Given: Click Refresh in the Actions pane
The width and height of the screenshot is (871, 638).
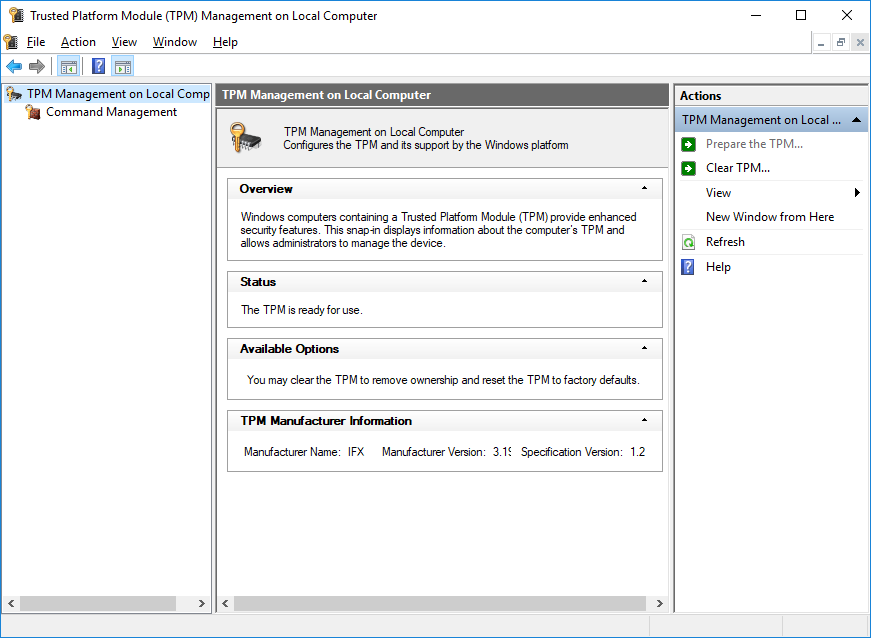Looking at the screenshot, I should (x=725, y=242).
